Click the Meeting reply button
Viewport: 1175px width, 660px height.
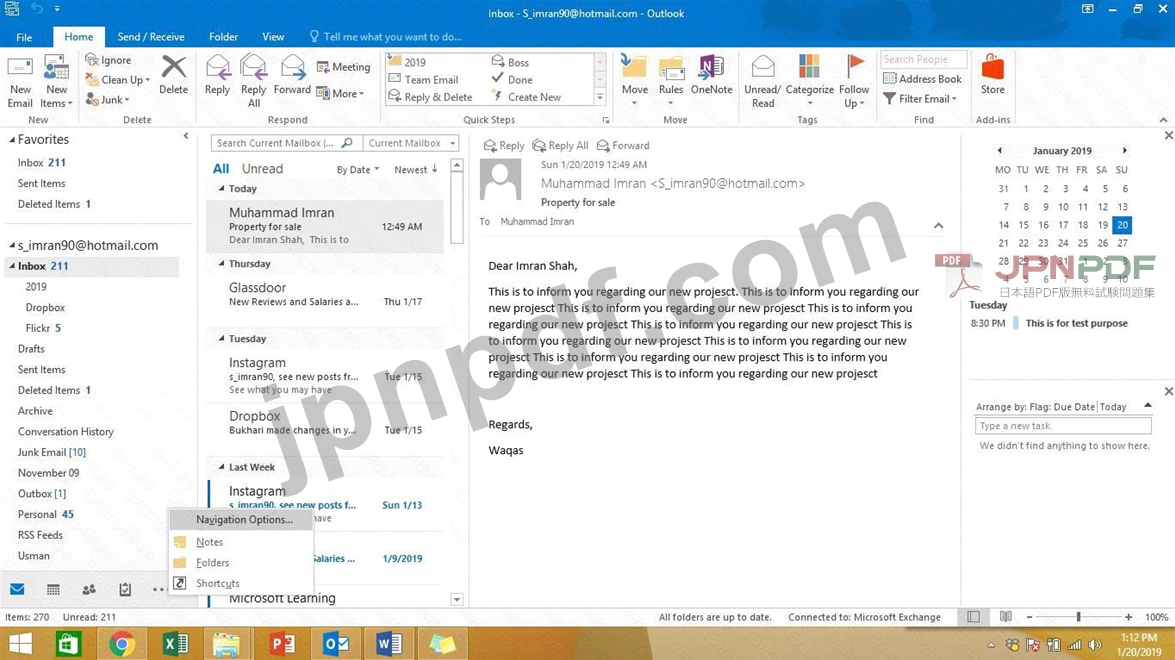tap(343, 67)
